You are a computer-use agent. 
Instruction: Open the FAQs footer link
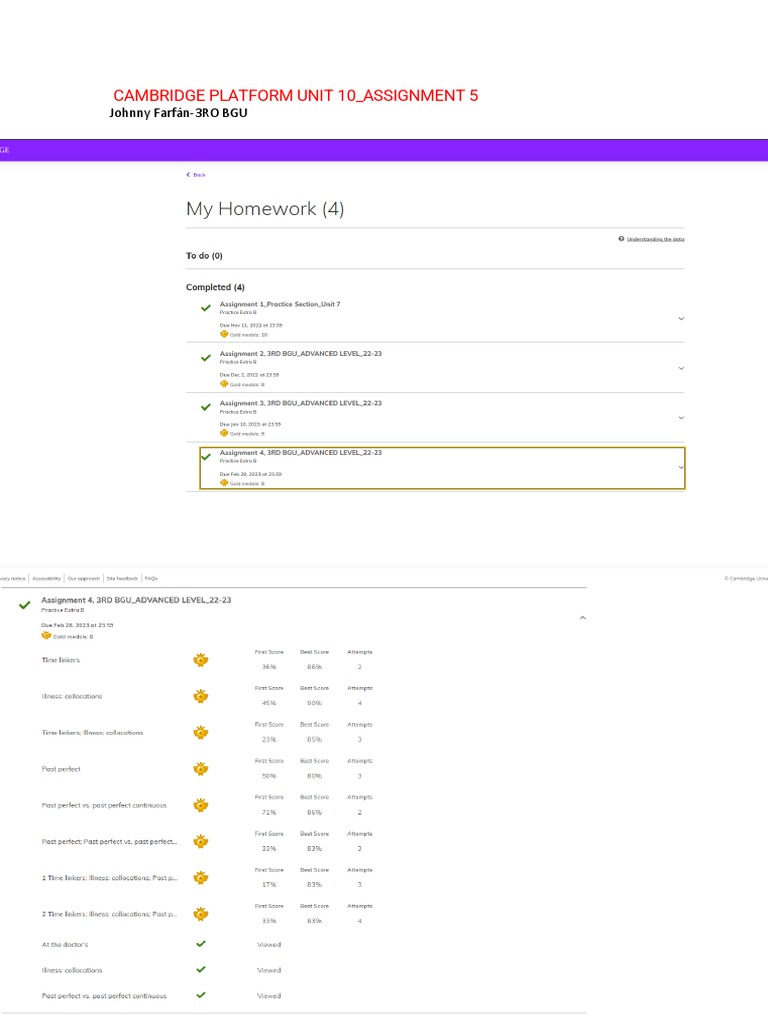pyautogui.click(x=151, y=578)
